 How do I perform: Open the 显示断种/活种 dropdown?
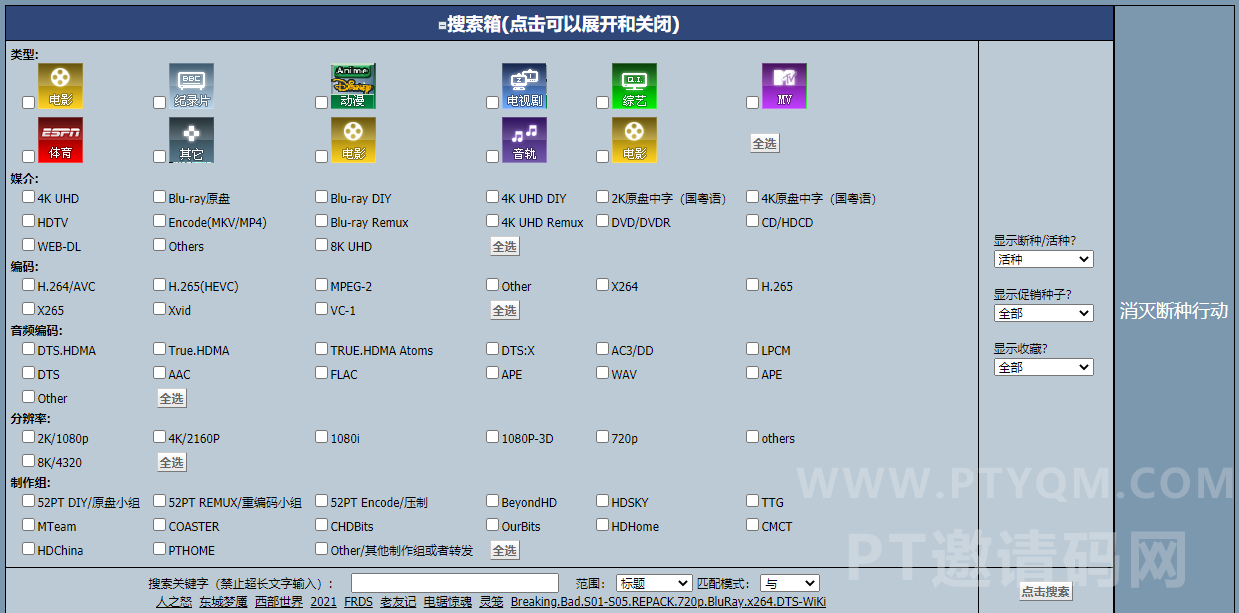[1043, 259]
